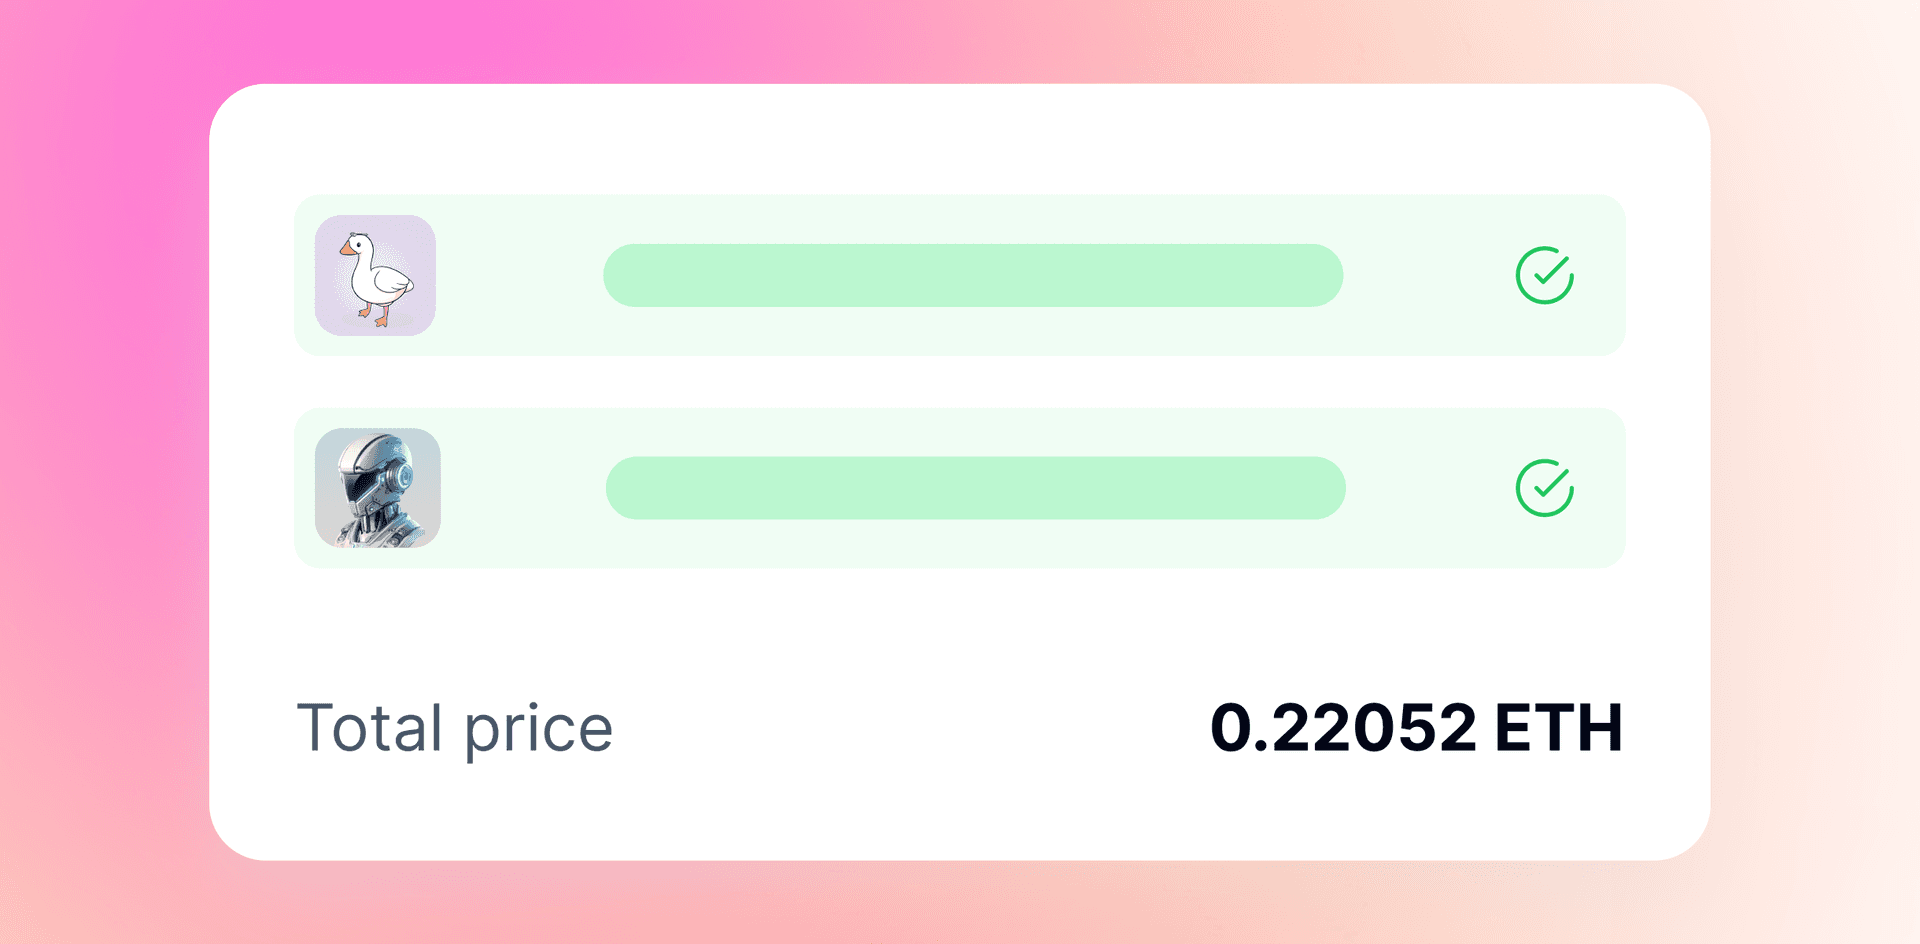The height and width of the screenshot is (944, 1920).
Task: Open the silver robot helmet NFT image
Action: (x=377, y=488)
